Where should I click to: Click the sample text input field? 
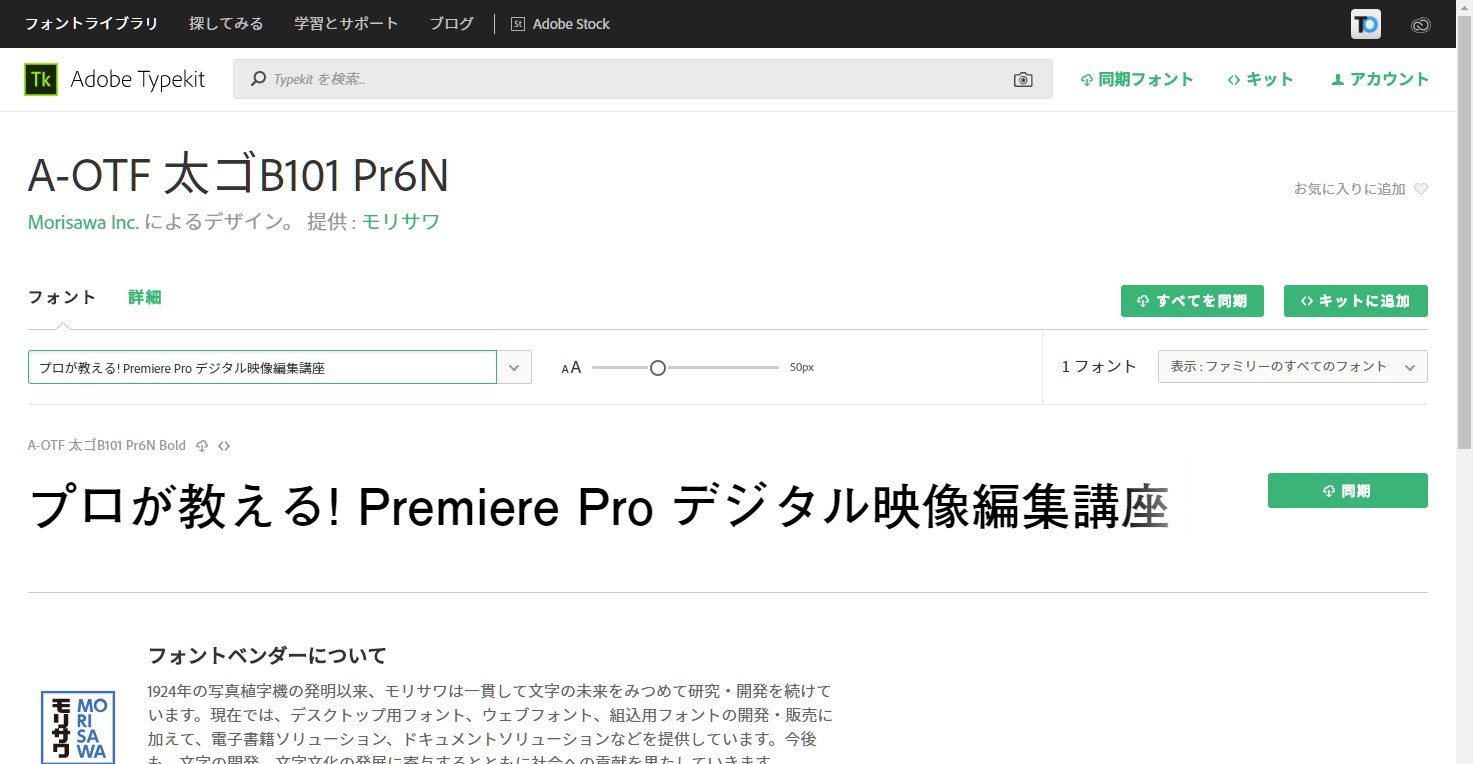[262, 367]
